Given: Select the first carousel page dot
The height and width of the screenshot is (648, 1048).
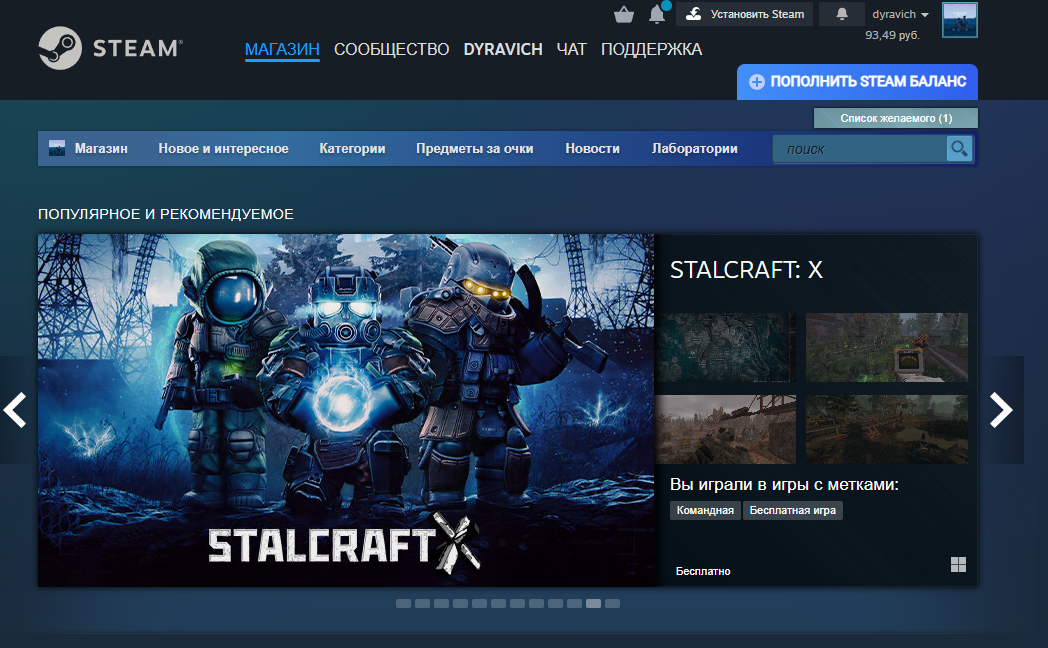Looking at the screenshot, I should click(x=403, y=603).
